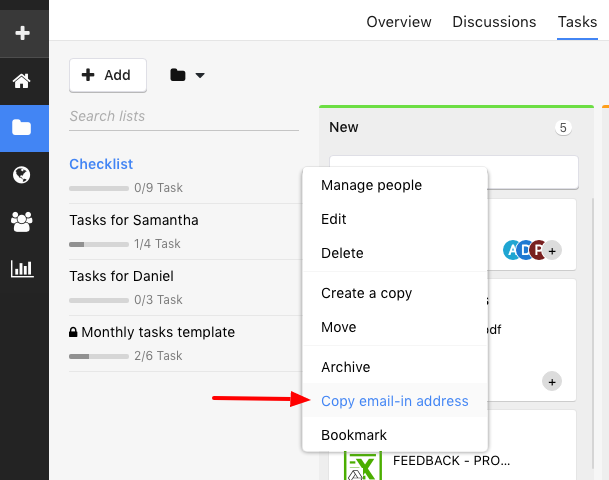Click the plus icon in the sidebar
The height and width of the screenshot is (480, 609).
click(x=23, y=33)
